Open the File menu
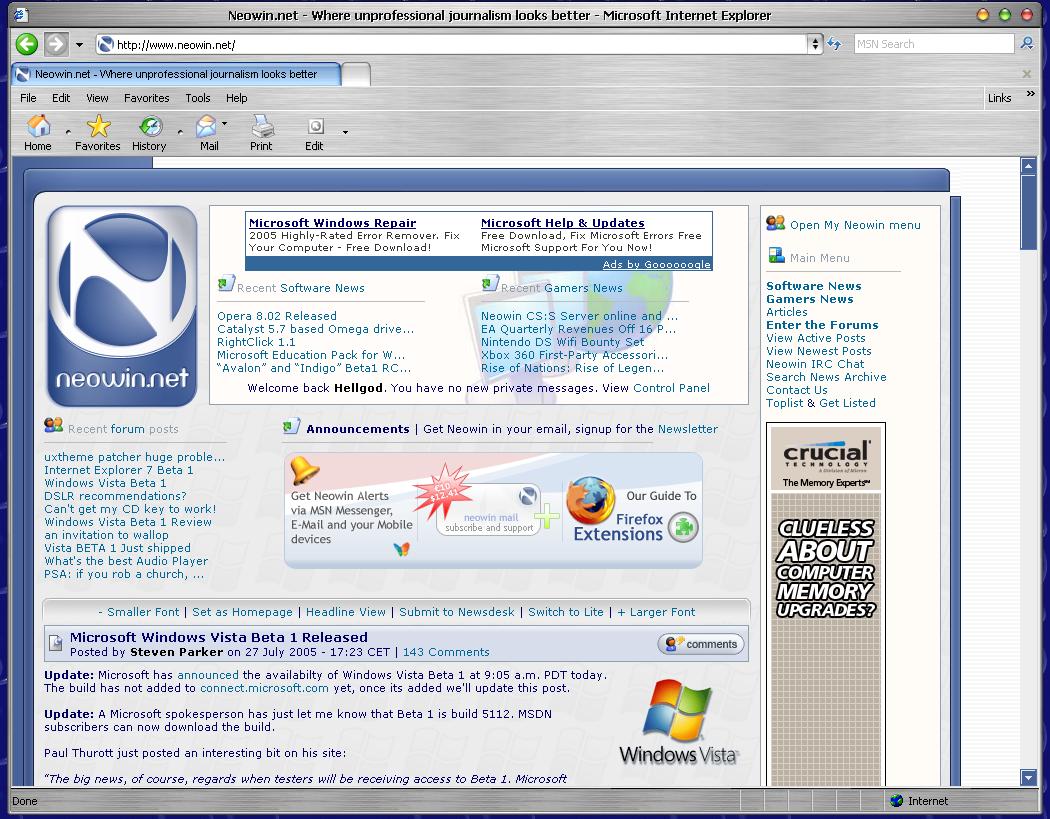 pos(28,98)
